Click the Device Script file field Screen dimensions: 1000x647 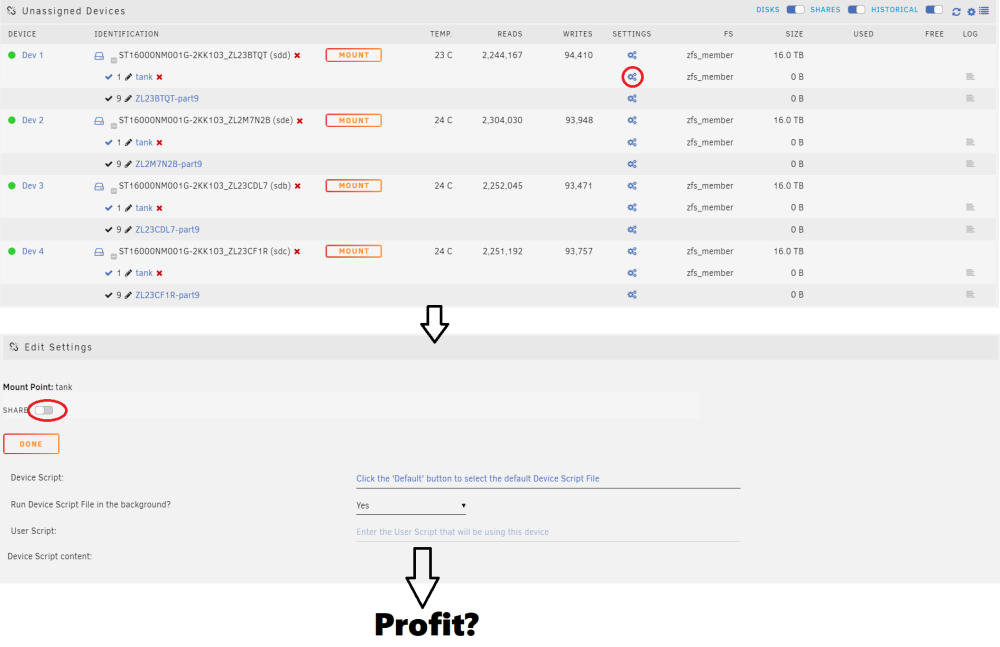[548, 479]
